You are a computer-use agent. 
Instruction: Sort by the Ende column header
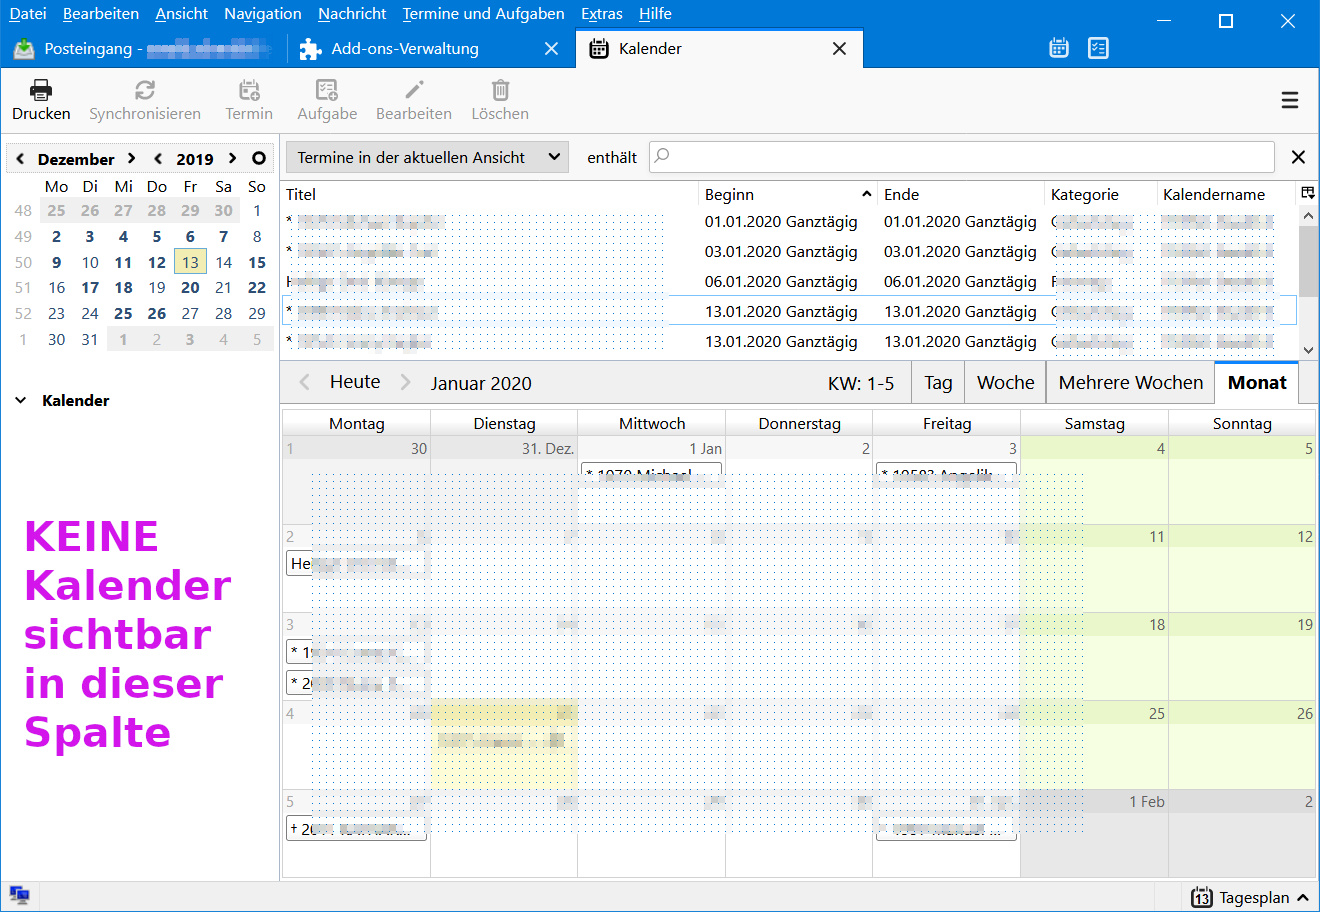[960, 194]
